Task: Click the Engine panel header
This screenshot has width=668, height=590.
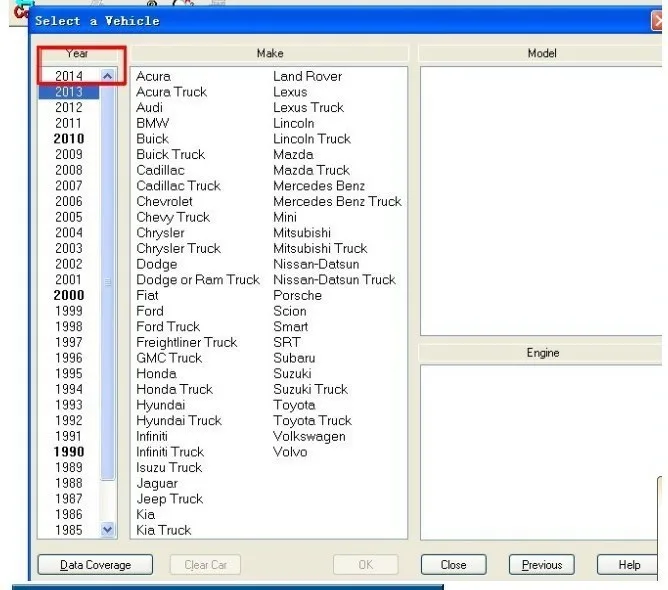Action: click(x=541, y=353)
